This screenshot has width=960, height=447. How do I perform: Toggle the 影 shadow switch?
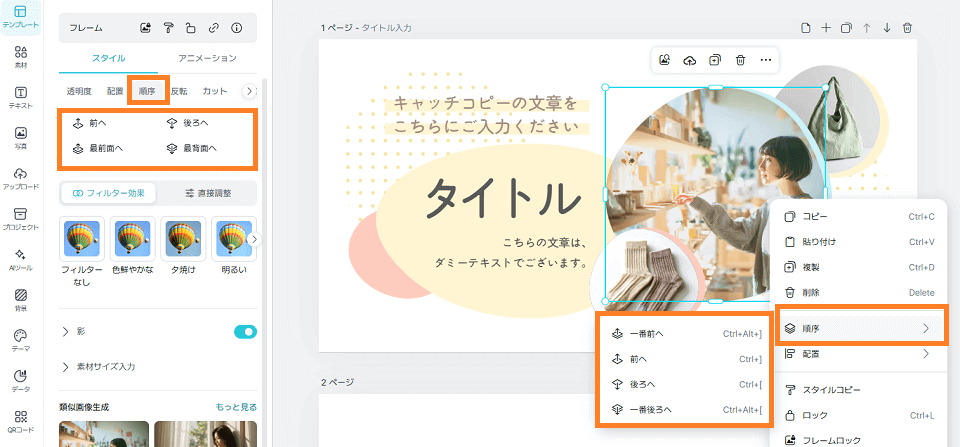pos(246,332)
